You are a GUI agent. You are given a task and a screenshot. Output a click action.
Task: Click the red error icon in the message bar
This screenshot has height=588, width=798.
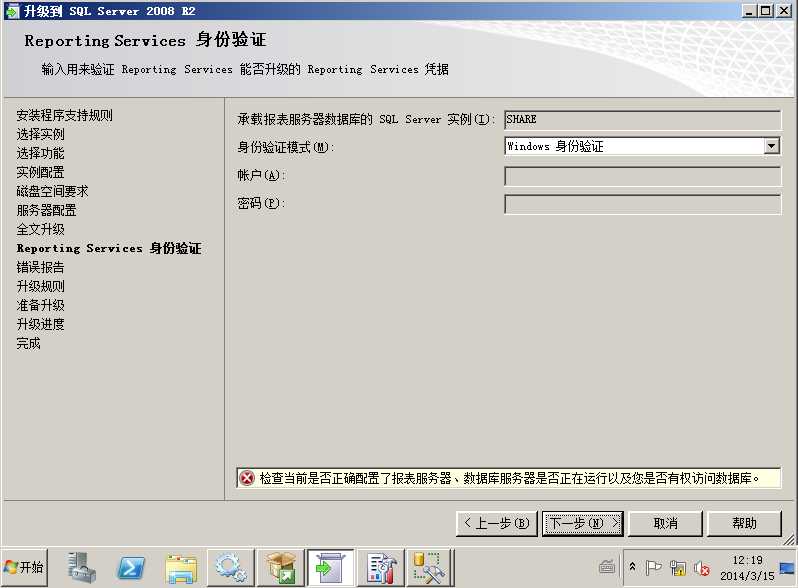pos(247,478)
